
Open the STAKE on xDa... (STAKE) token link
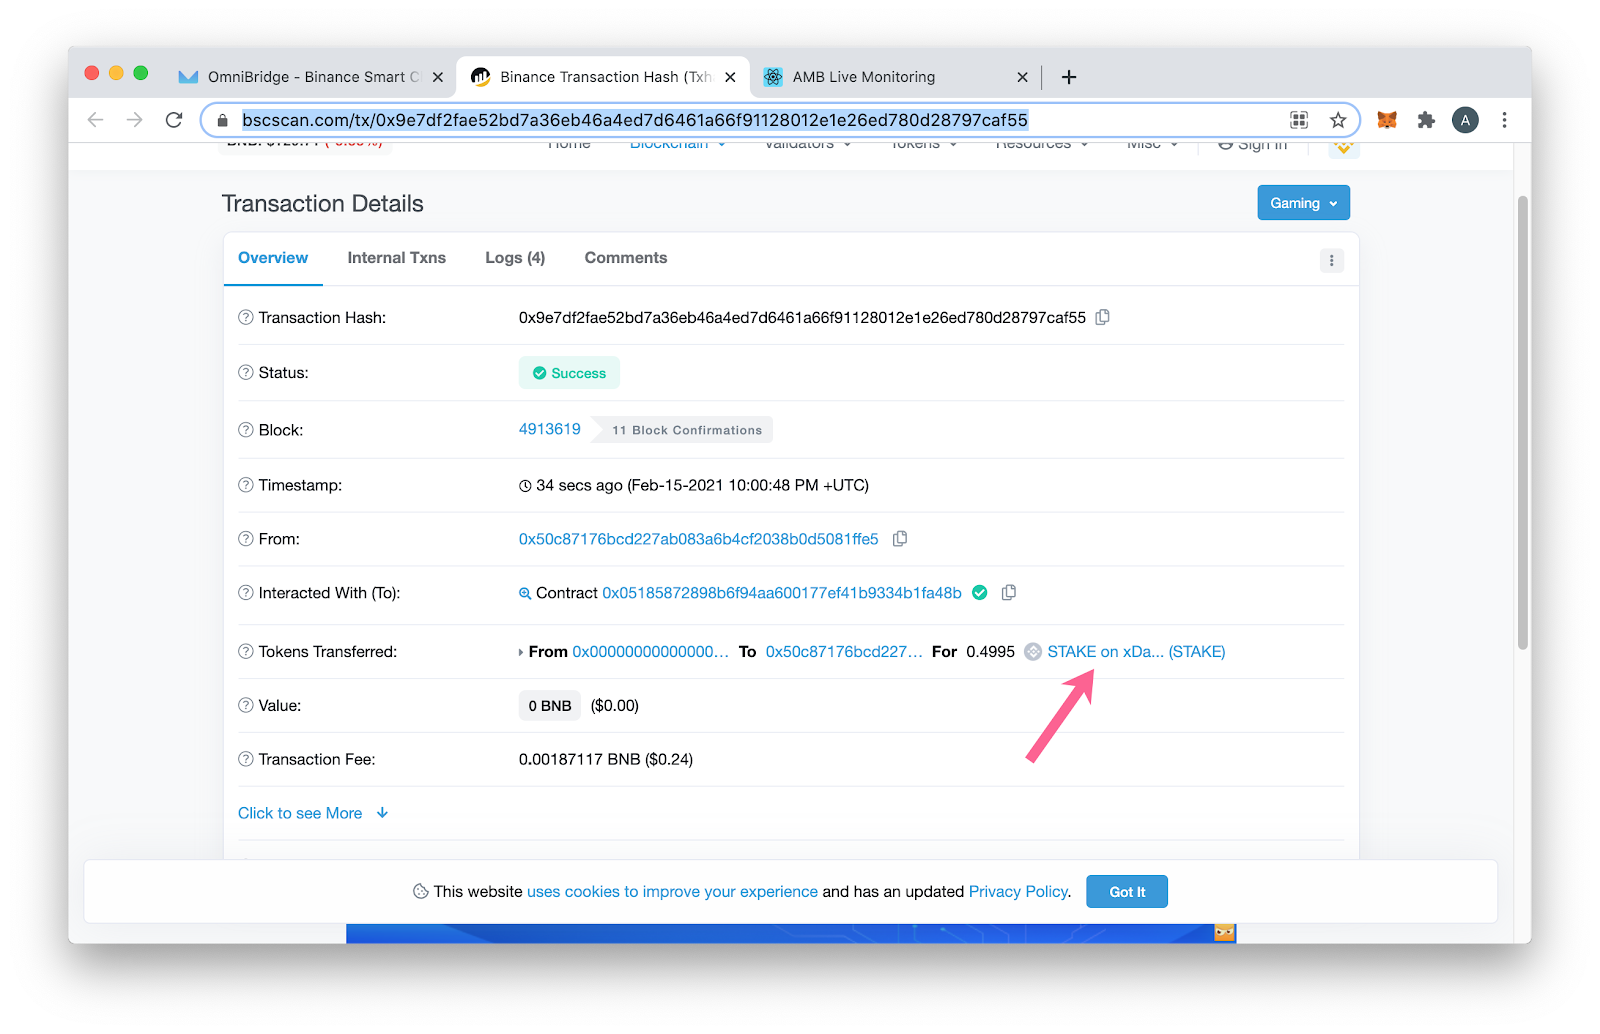1136,651
